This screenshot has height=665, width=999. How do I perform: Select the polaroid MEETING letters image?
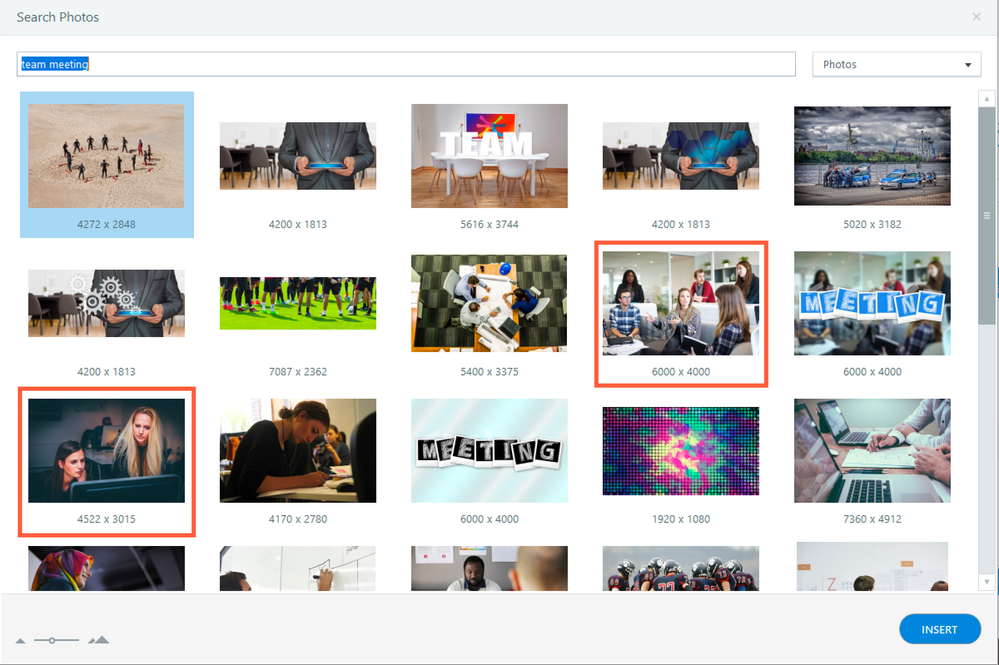tap(489, 451)
